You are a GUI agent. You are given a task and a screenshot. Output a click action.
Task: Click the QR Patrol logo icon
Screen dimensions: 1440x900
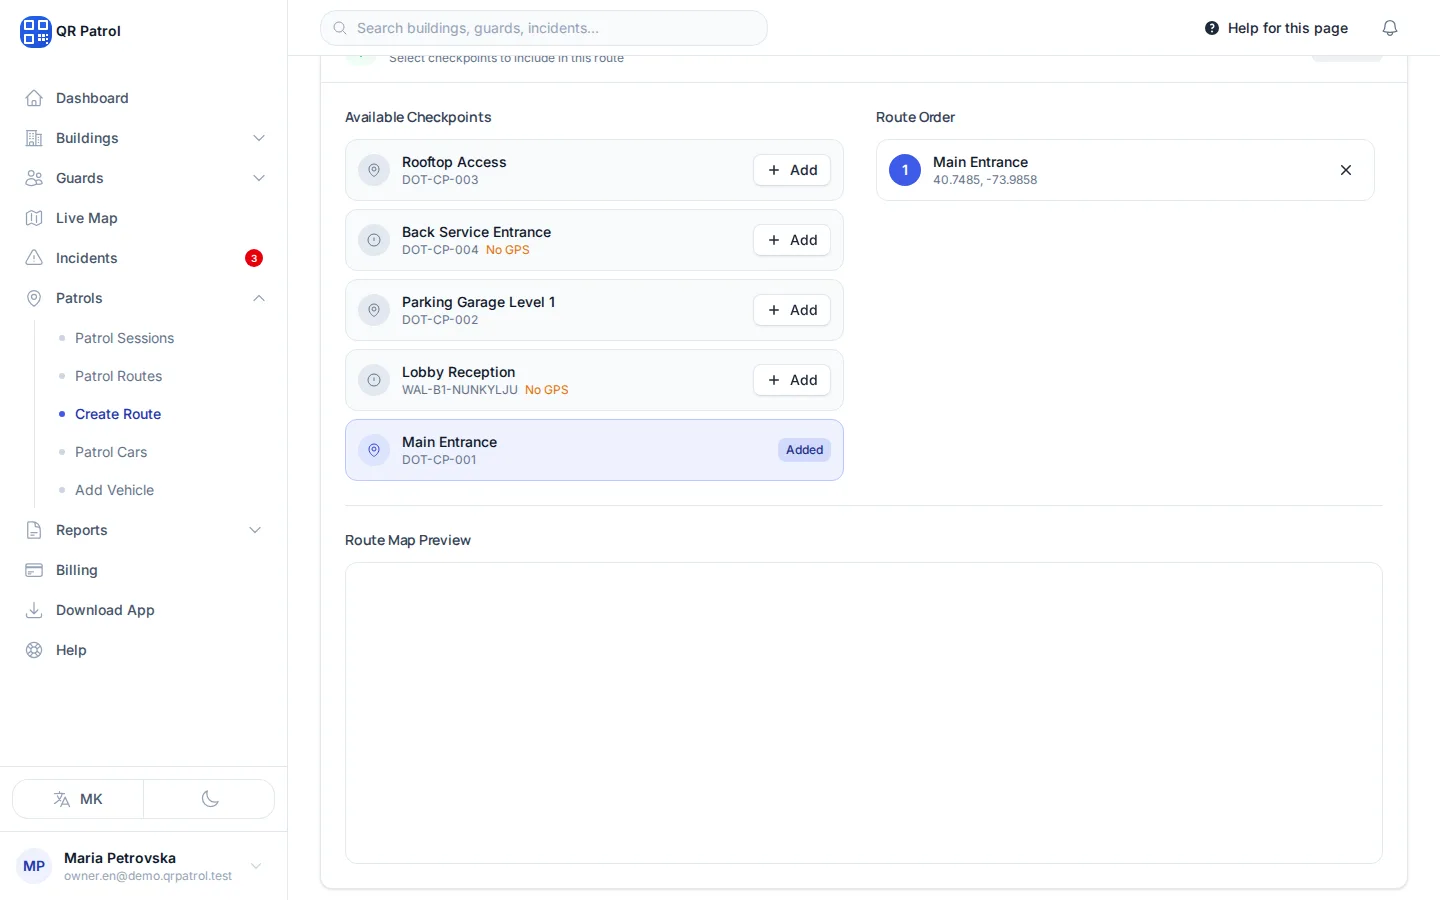click(36, 31)
